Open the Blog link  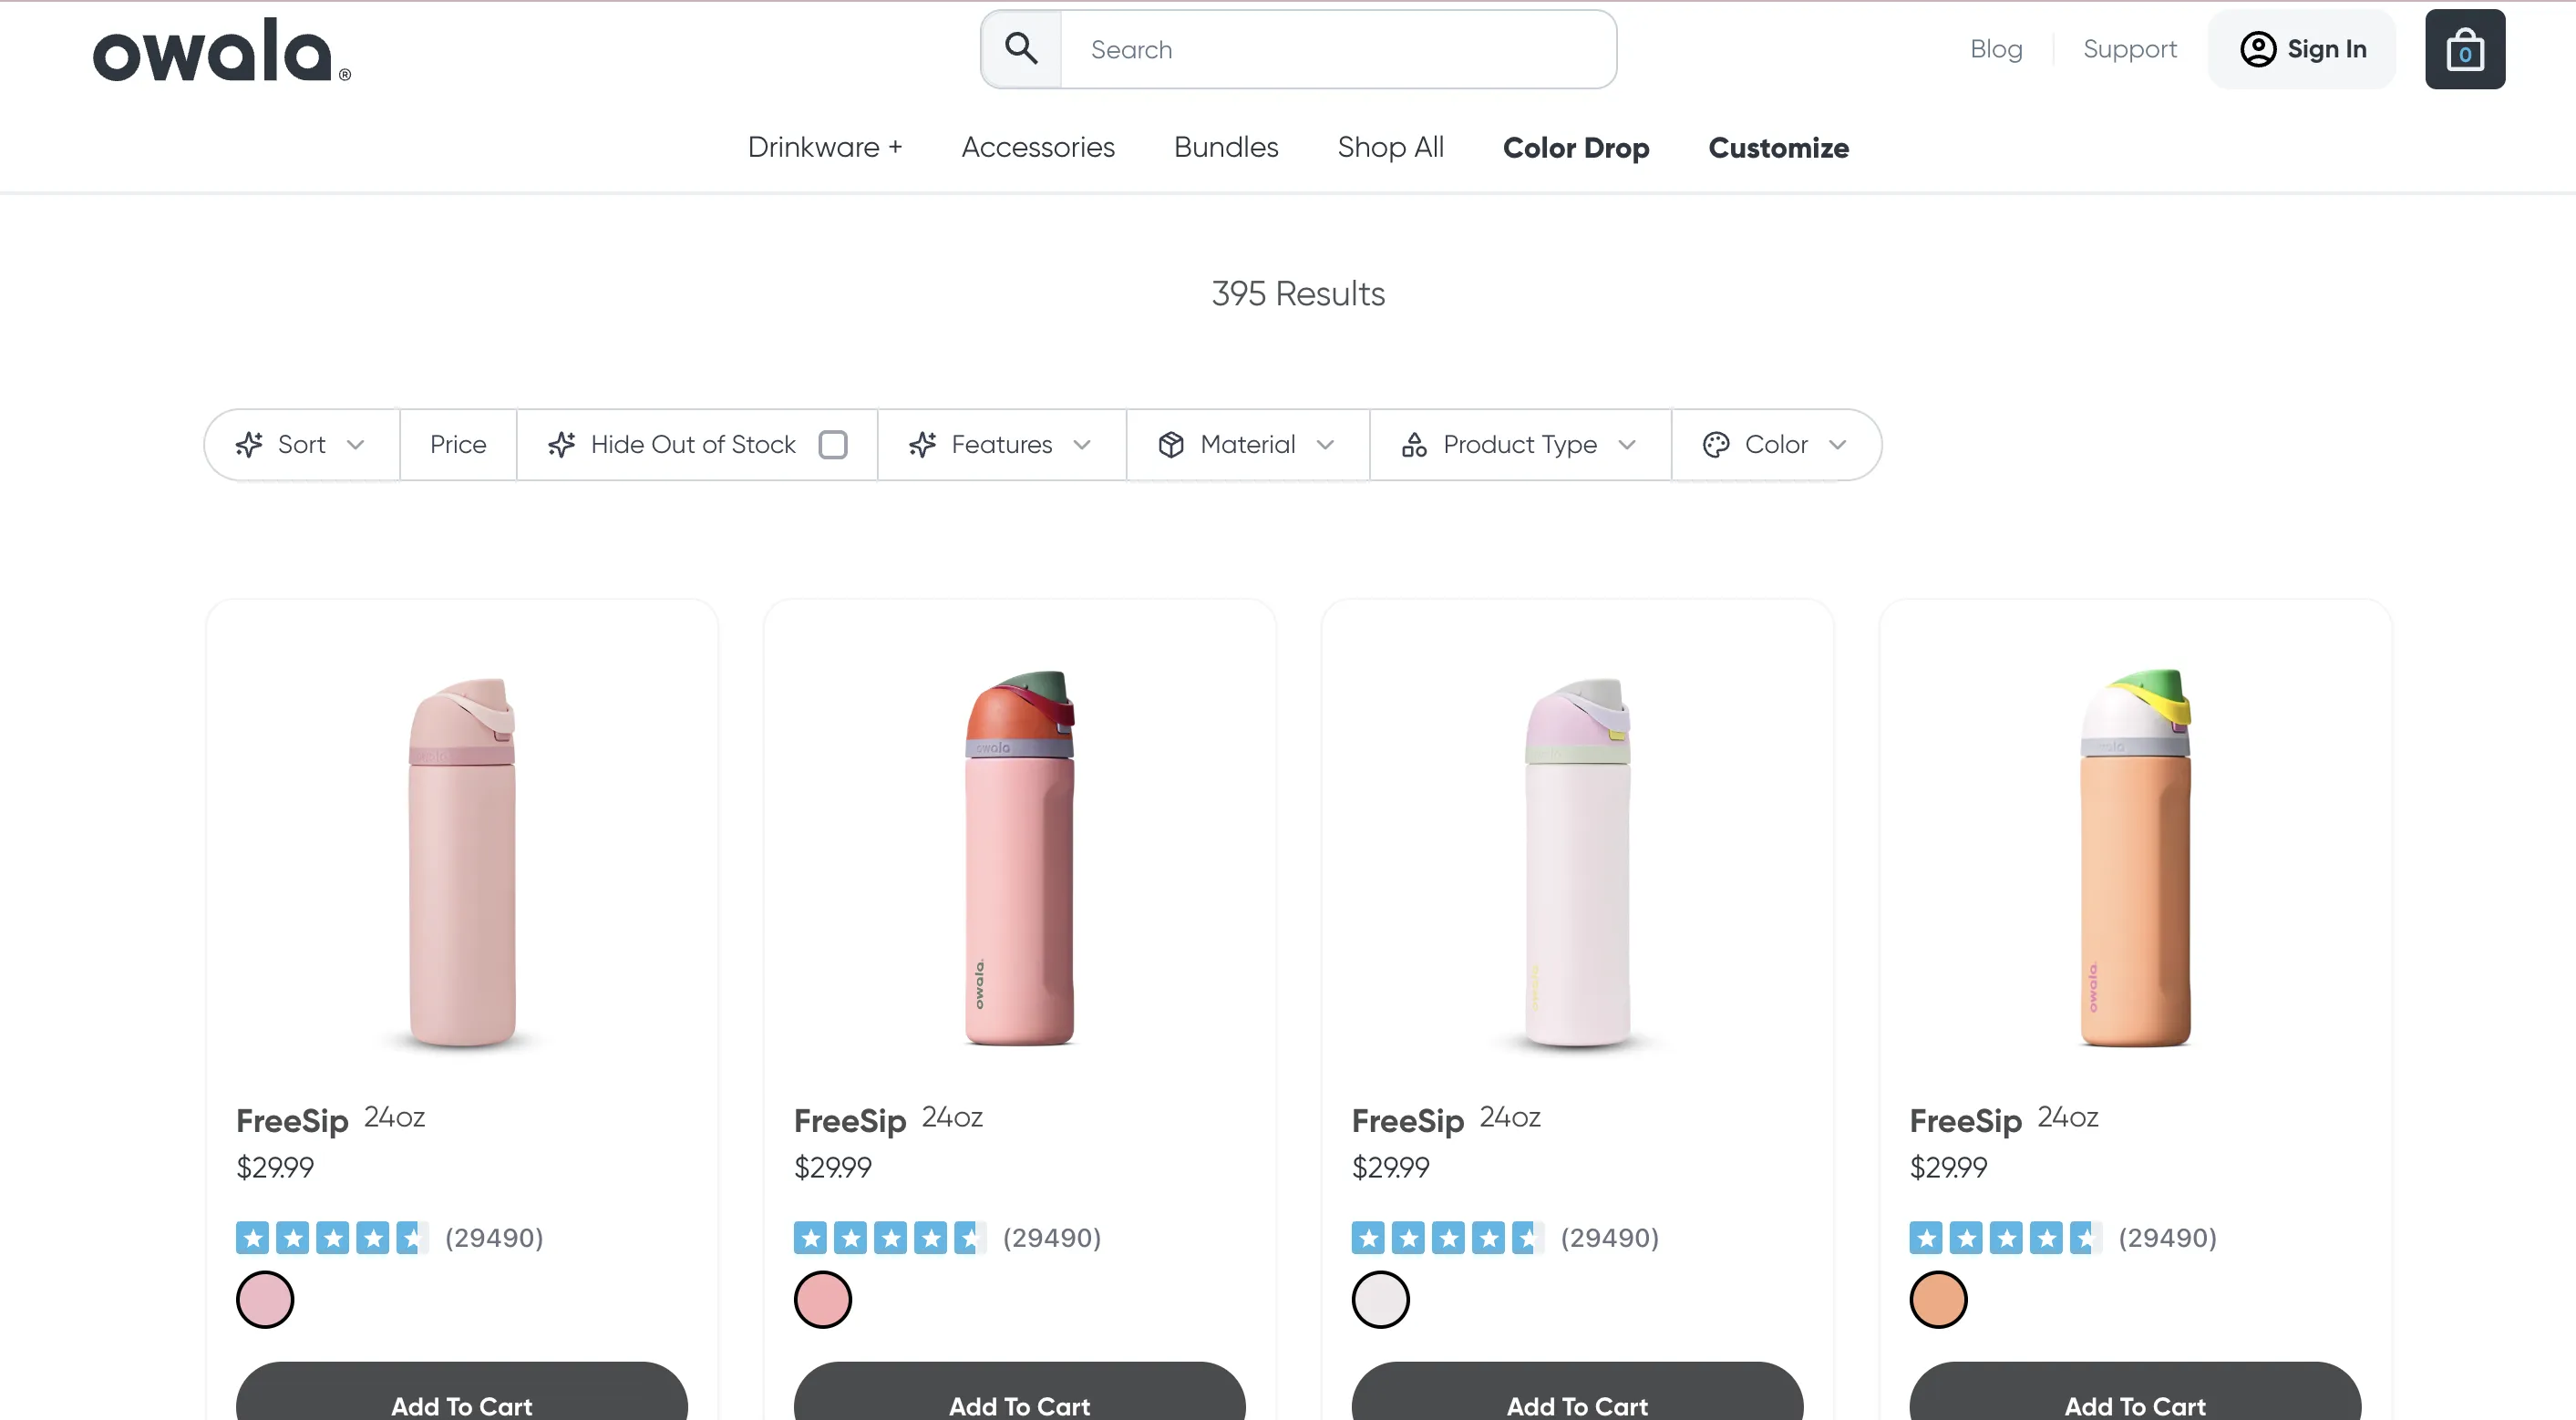point(1996,49)
